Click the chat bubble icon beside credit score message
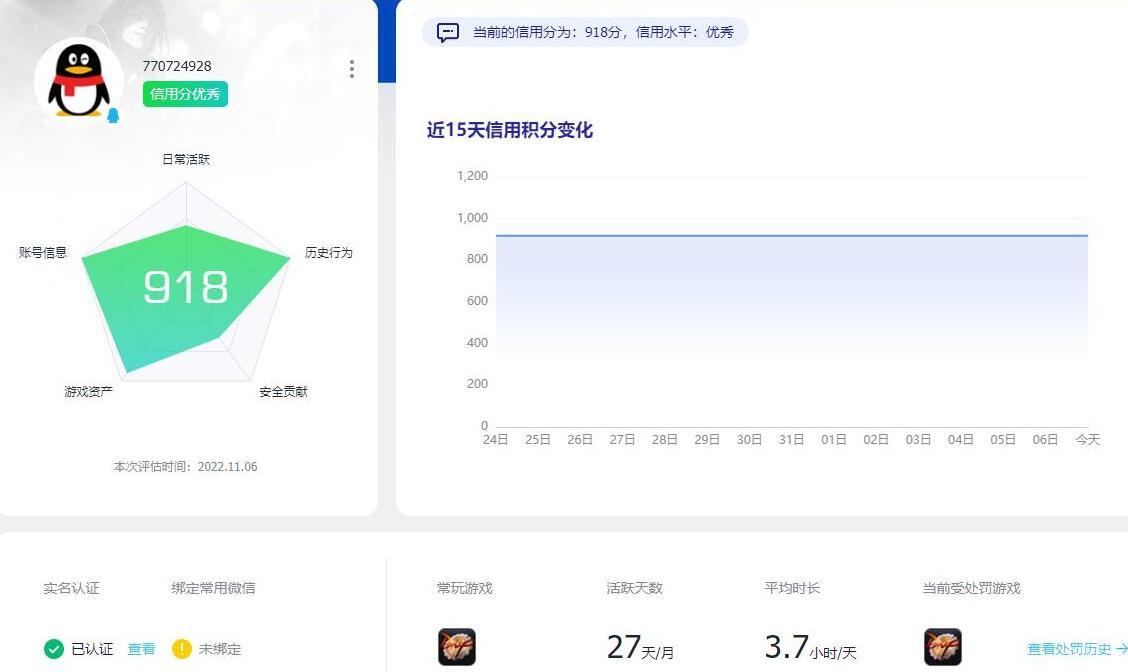 click(447, 32)
